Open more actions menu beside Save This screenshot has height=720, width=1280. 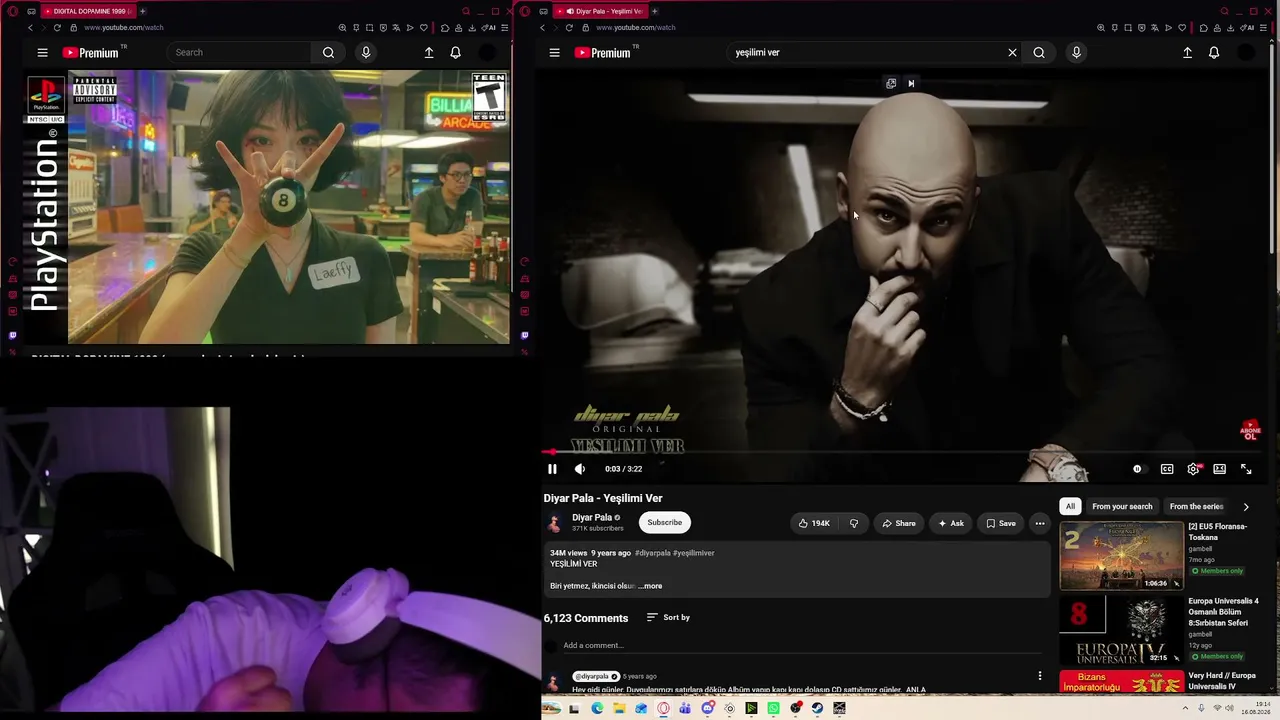1040,523
